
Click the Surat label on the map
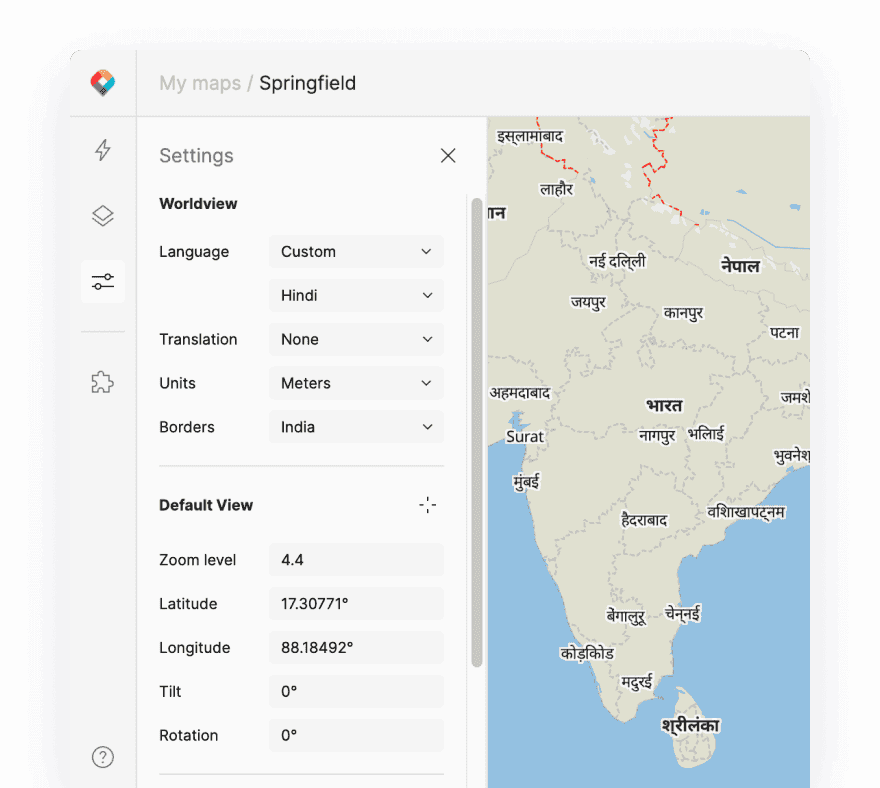tap(525, 437)
